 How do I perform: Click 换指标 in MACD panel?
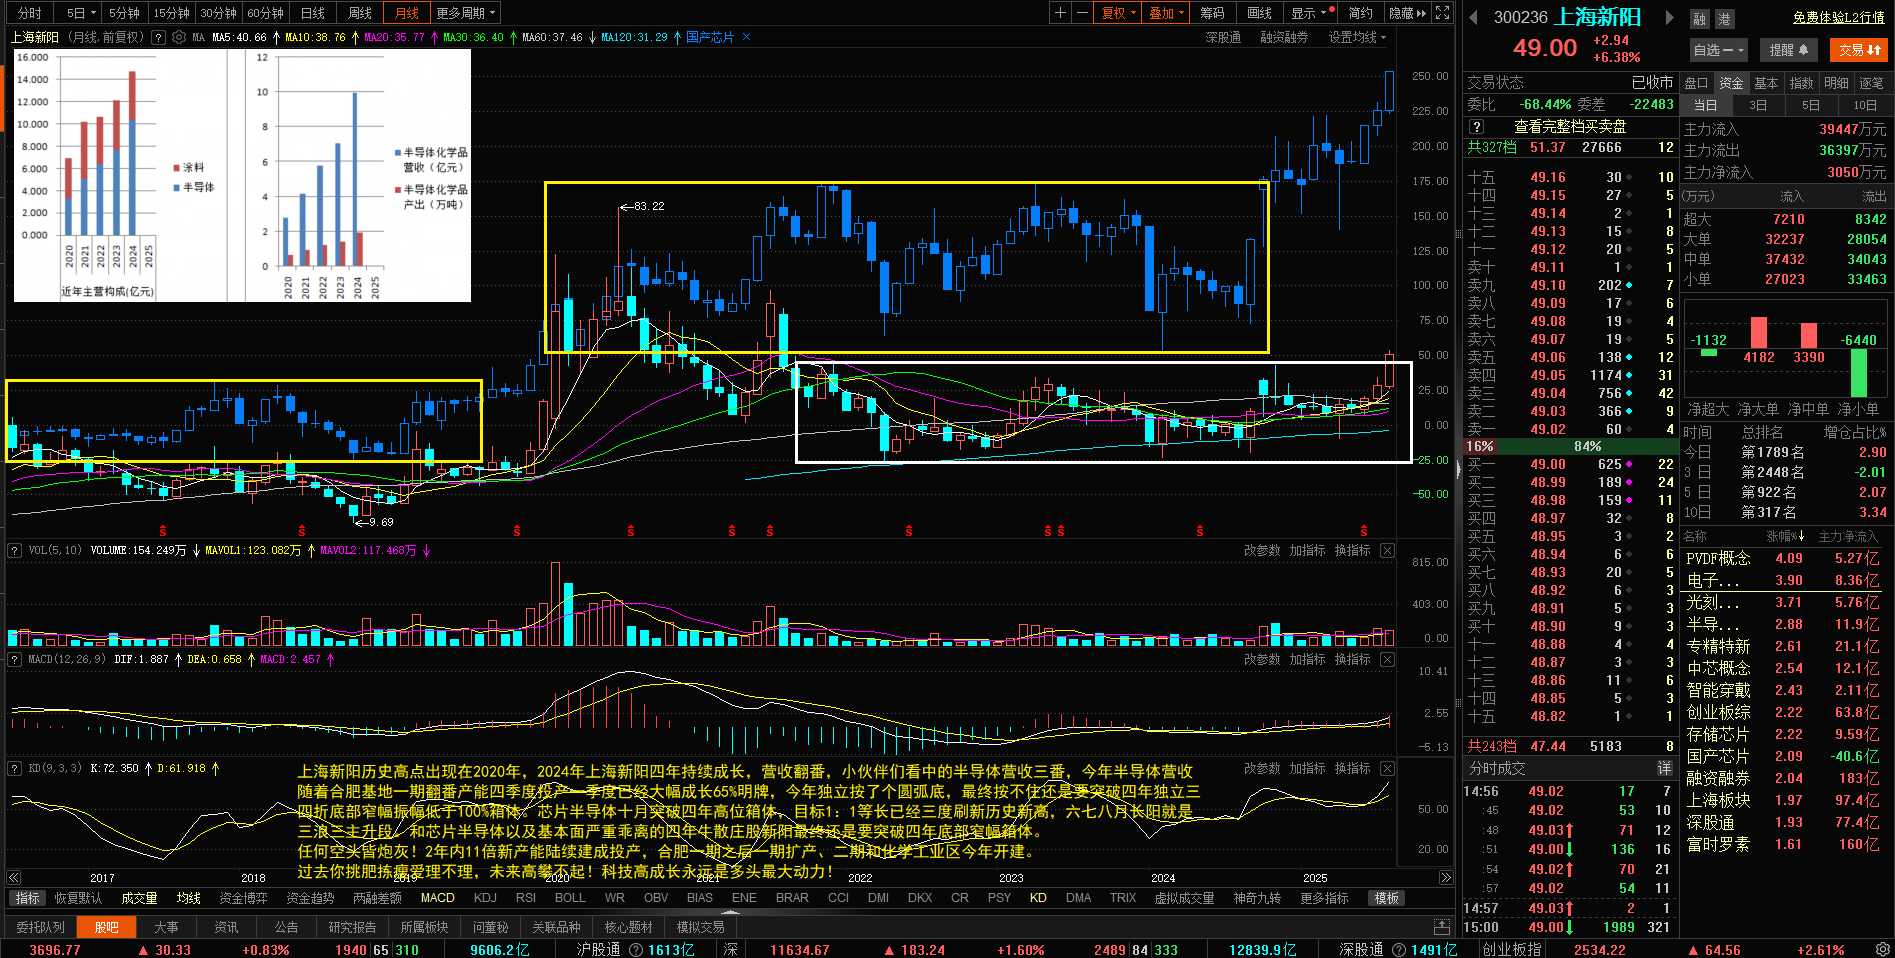point(1352,659)
